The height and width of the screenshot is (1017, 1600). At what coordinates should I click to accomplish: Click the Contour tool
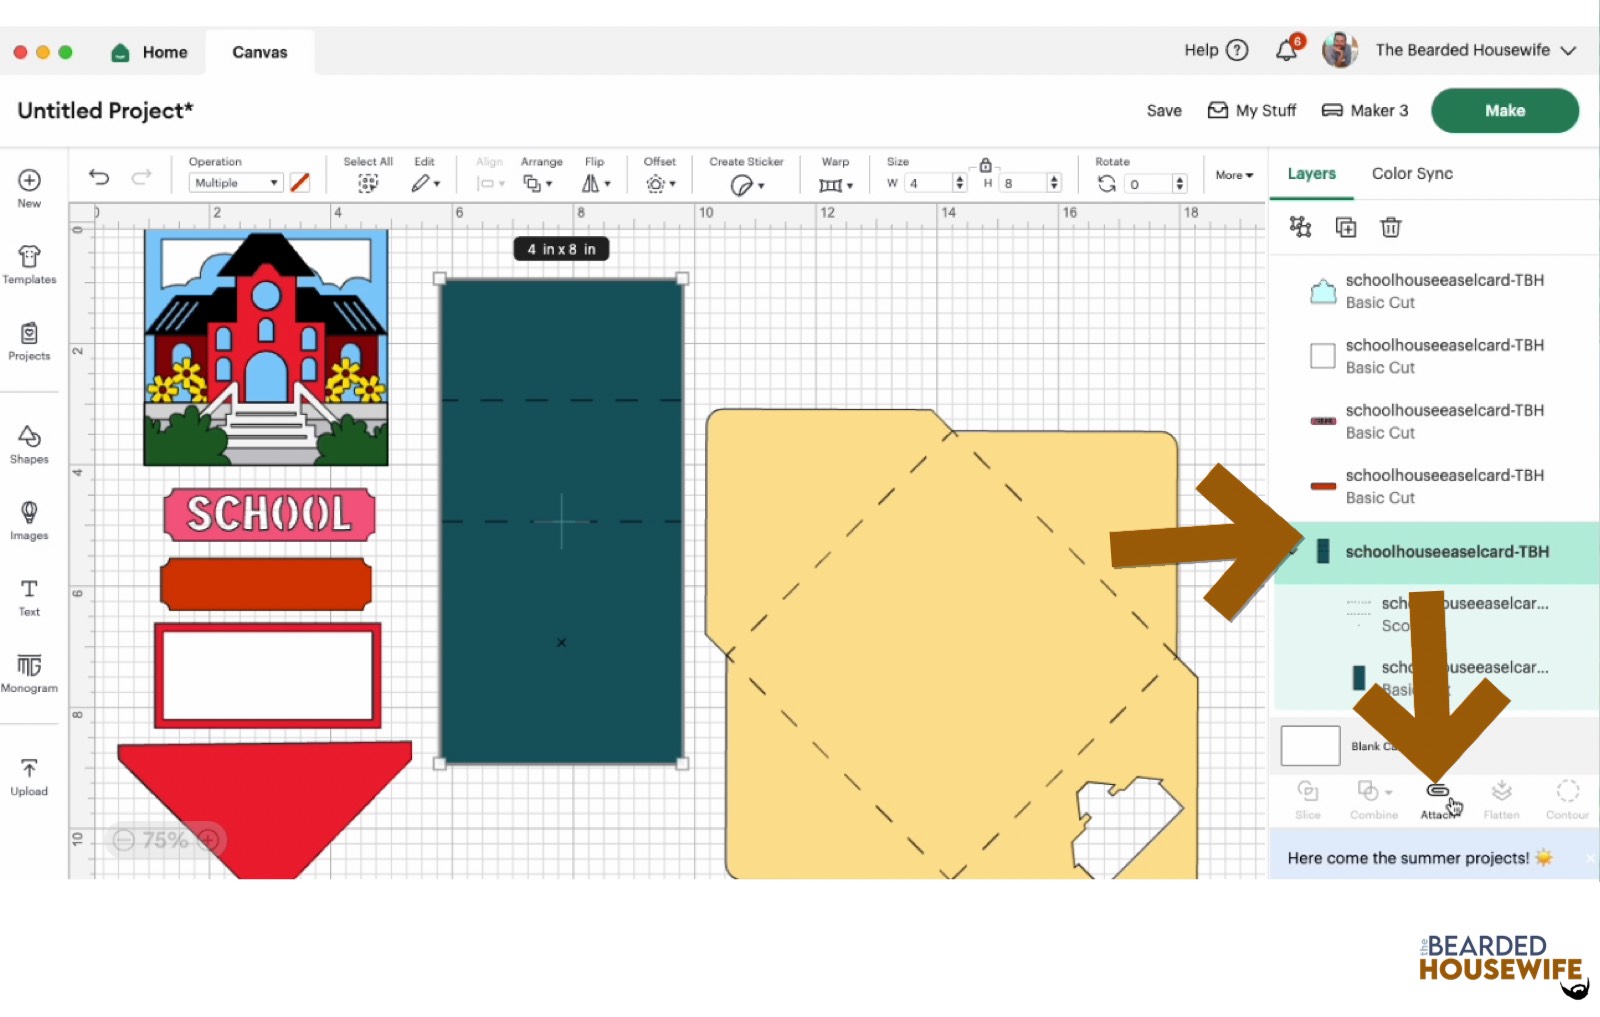(1567, 800)
